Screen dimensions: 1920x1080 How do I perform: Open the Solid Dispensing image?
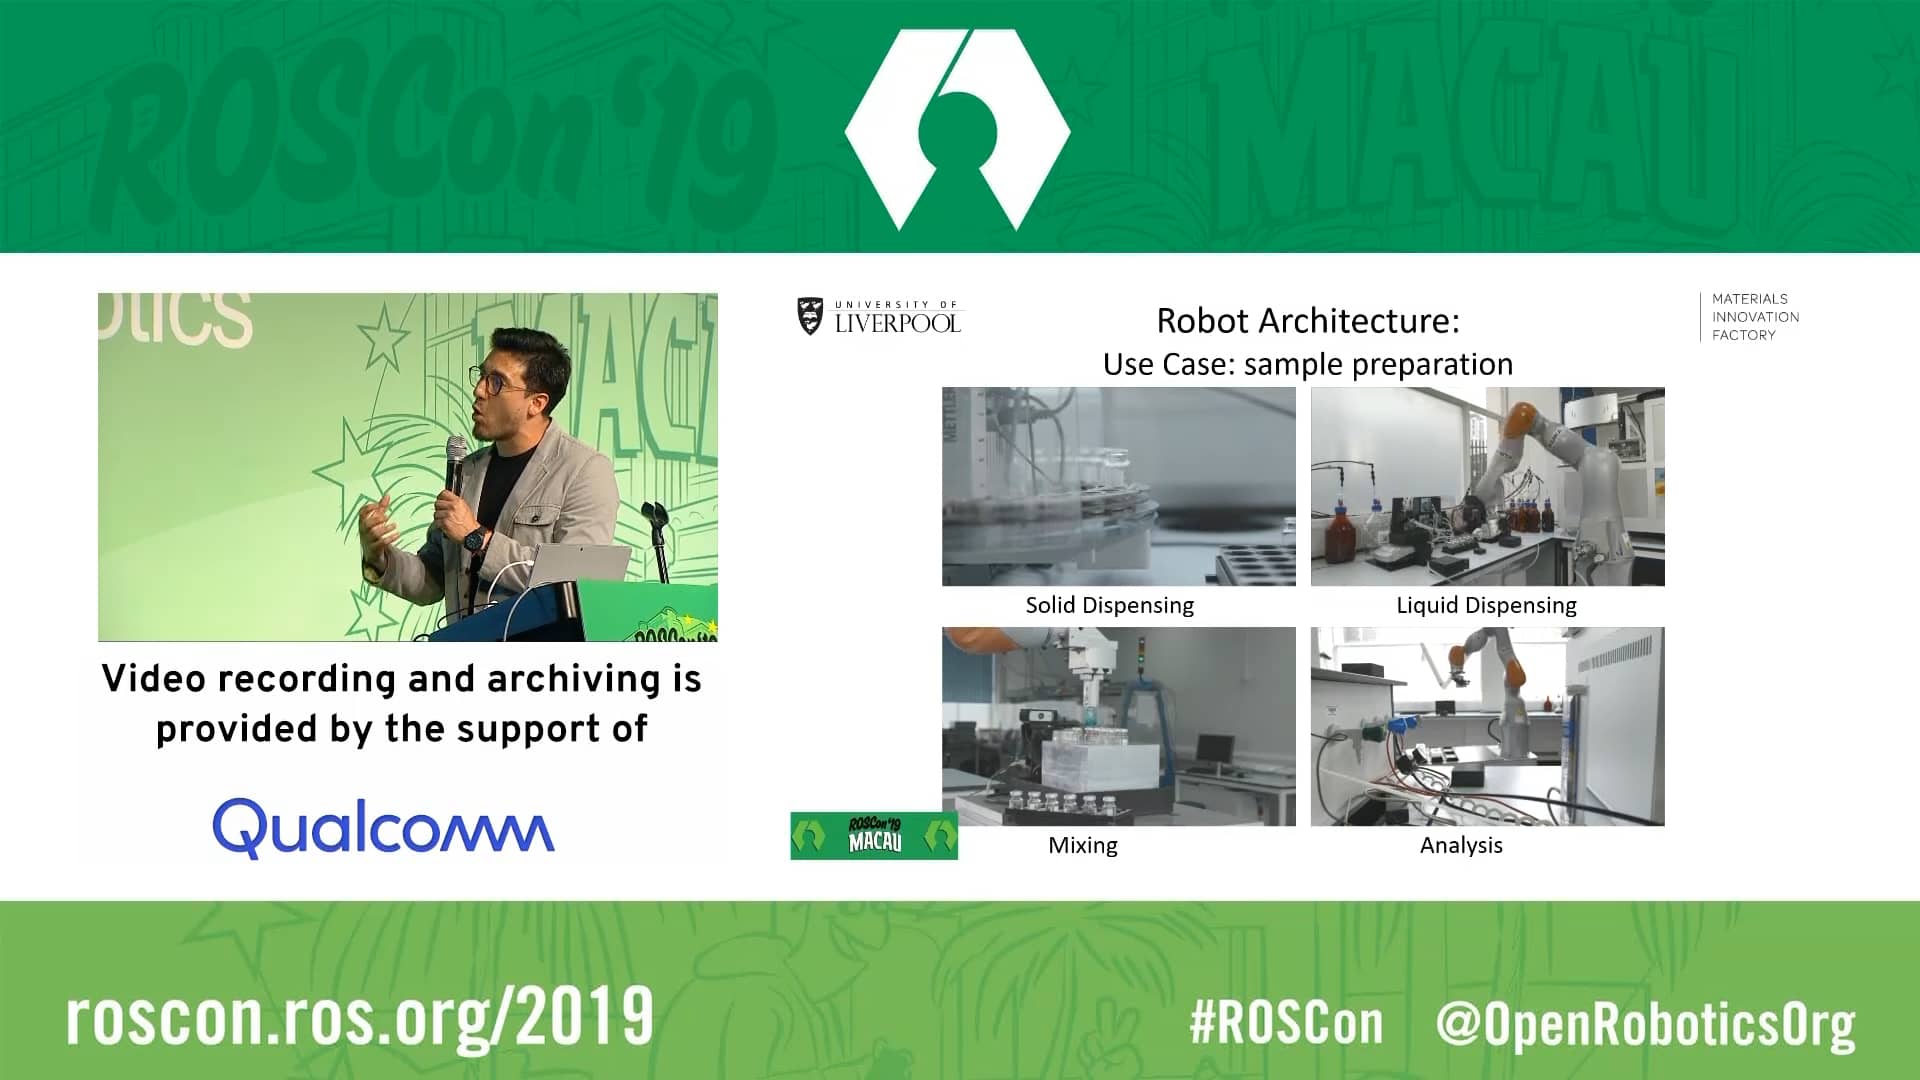coord(1119,486)
